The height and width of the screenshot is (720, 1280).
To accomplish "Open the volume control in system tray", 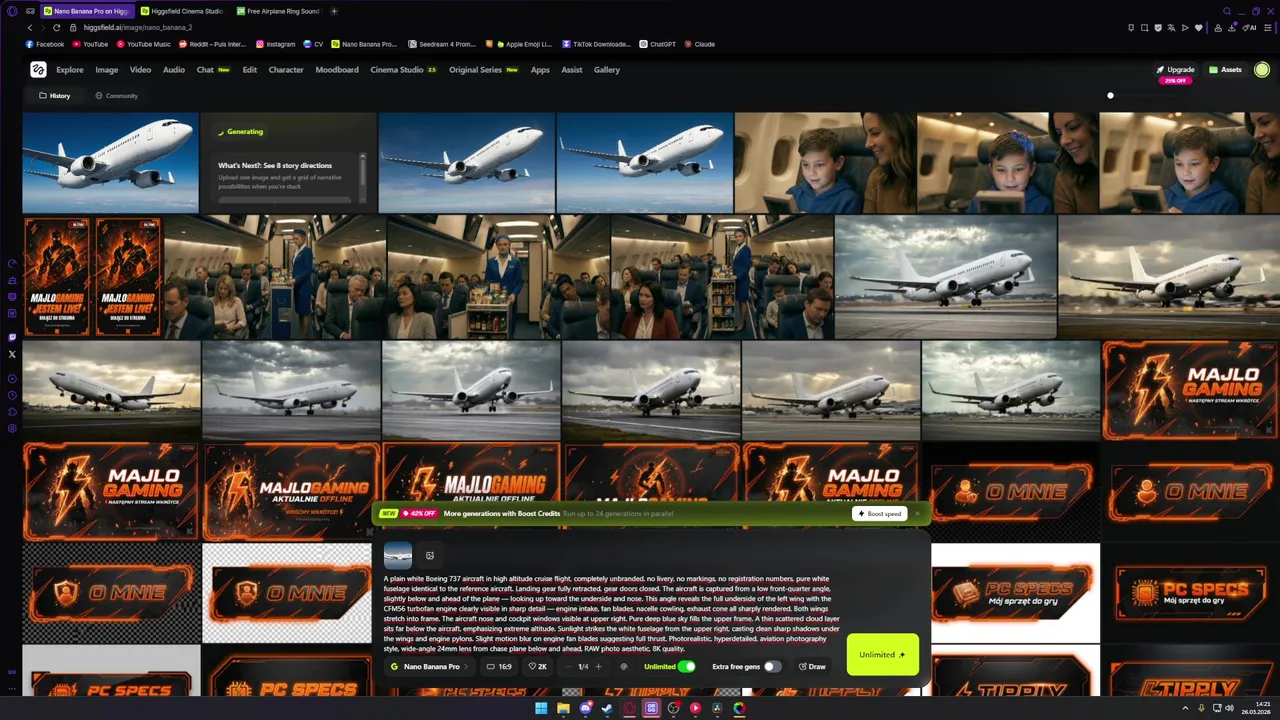I will [1229, 708].
